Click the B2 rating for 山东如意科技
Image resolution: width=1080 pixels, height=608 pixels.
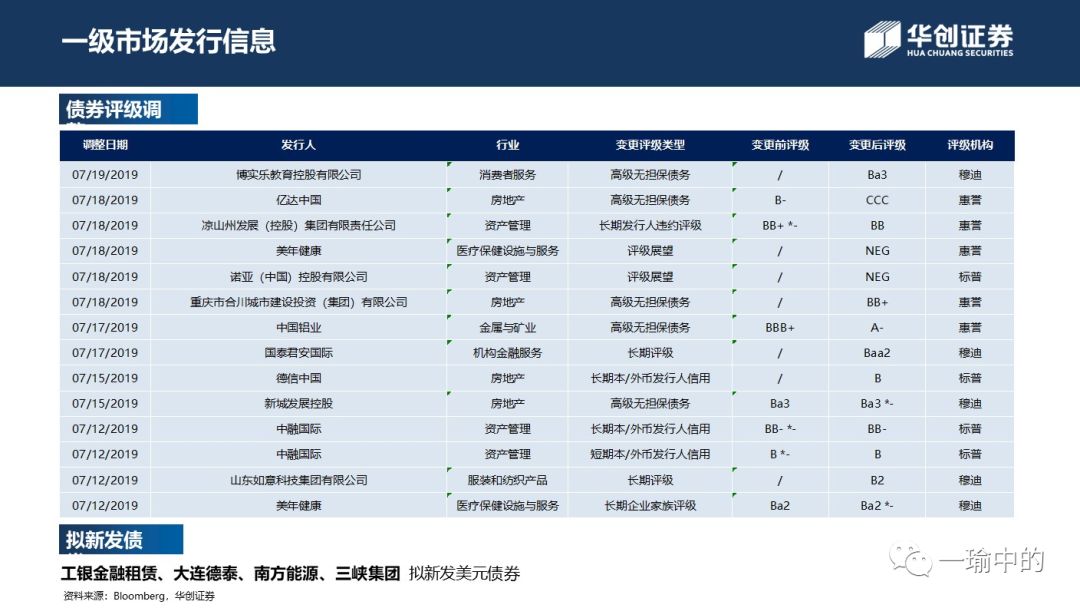coord(877,480)
